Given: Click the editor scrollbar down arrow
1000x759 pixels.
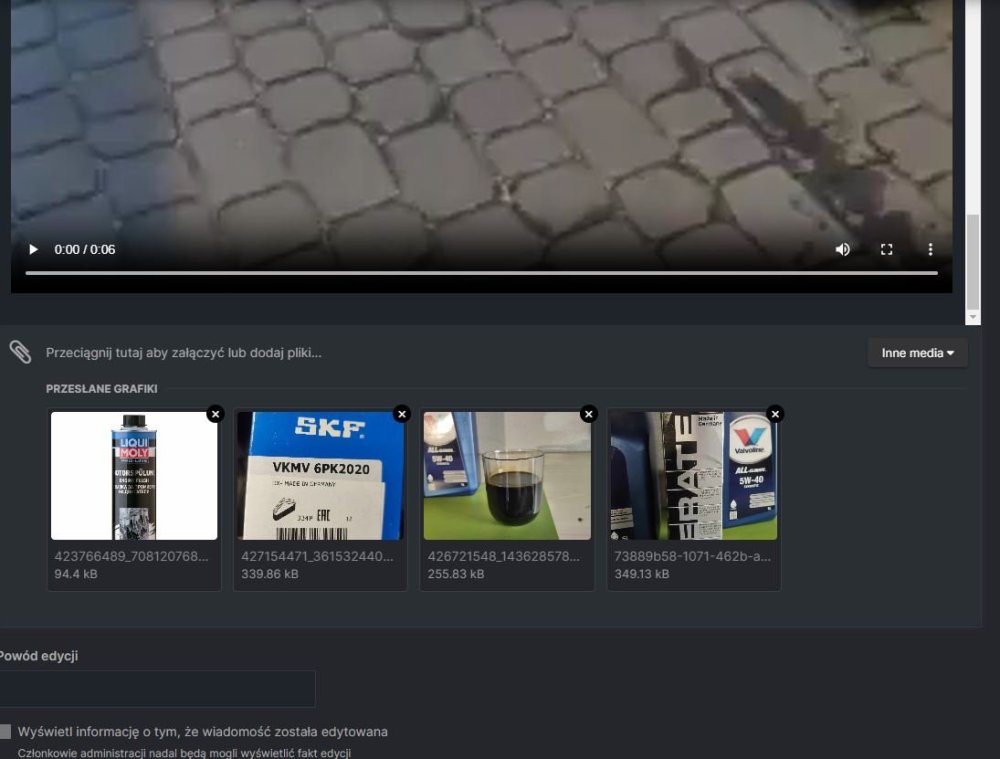Looking at the screenshot, I should 973,316.
